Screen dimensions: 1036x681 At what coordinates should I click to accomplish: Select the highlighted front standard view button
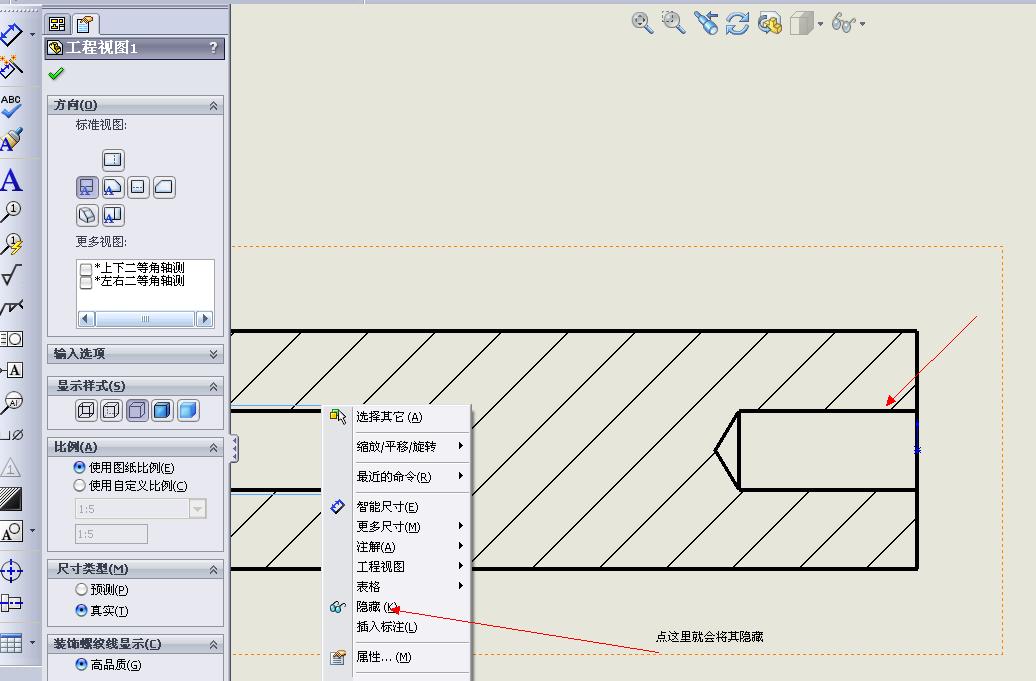pos(87,188)
